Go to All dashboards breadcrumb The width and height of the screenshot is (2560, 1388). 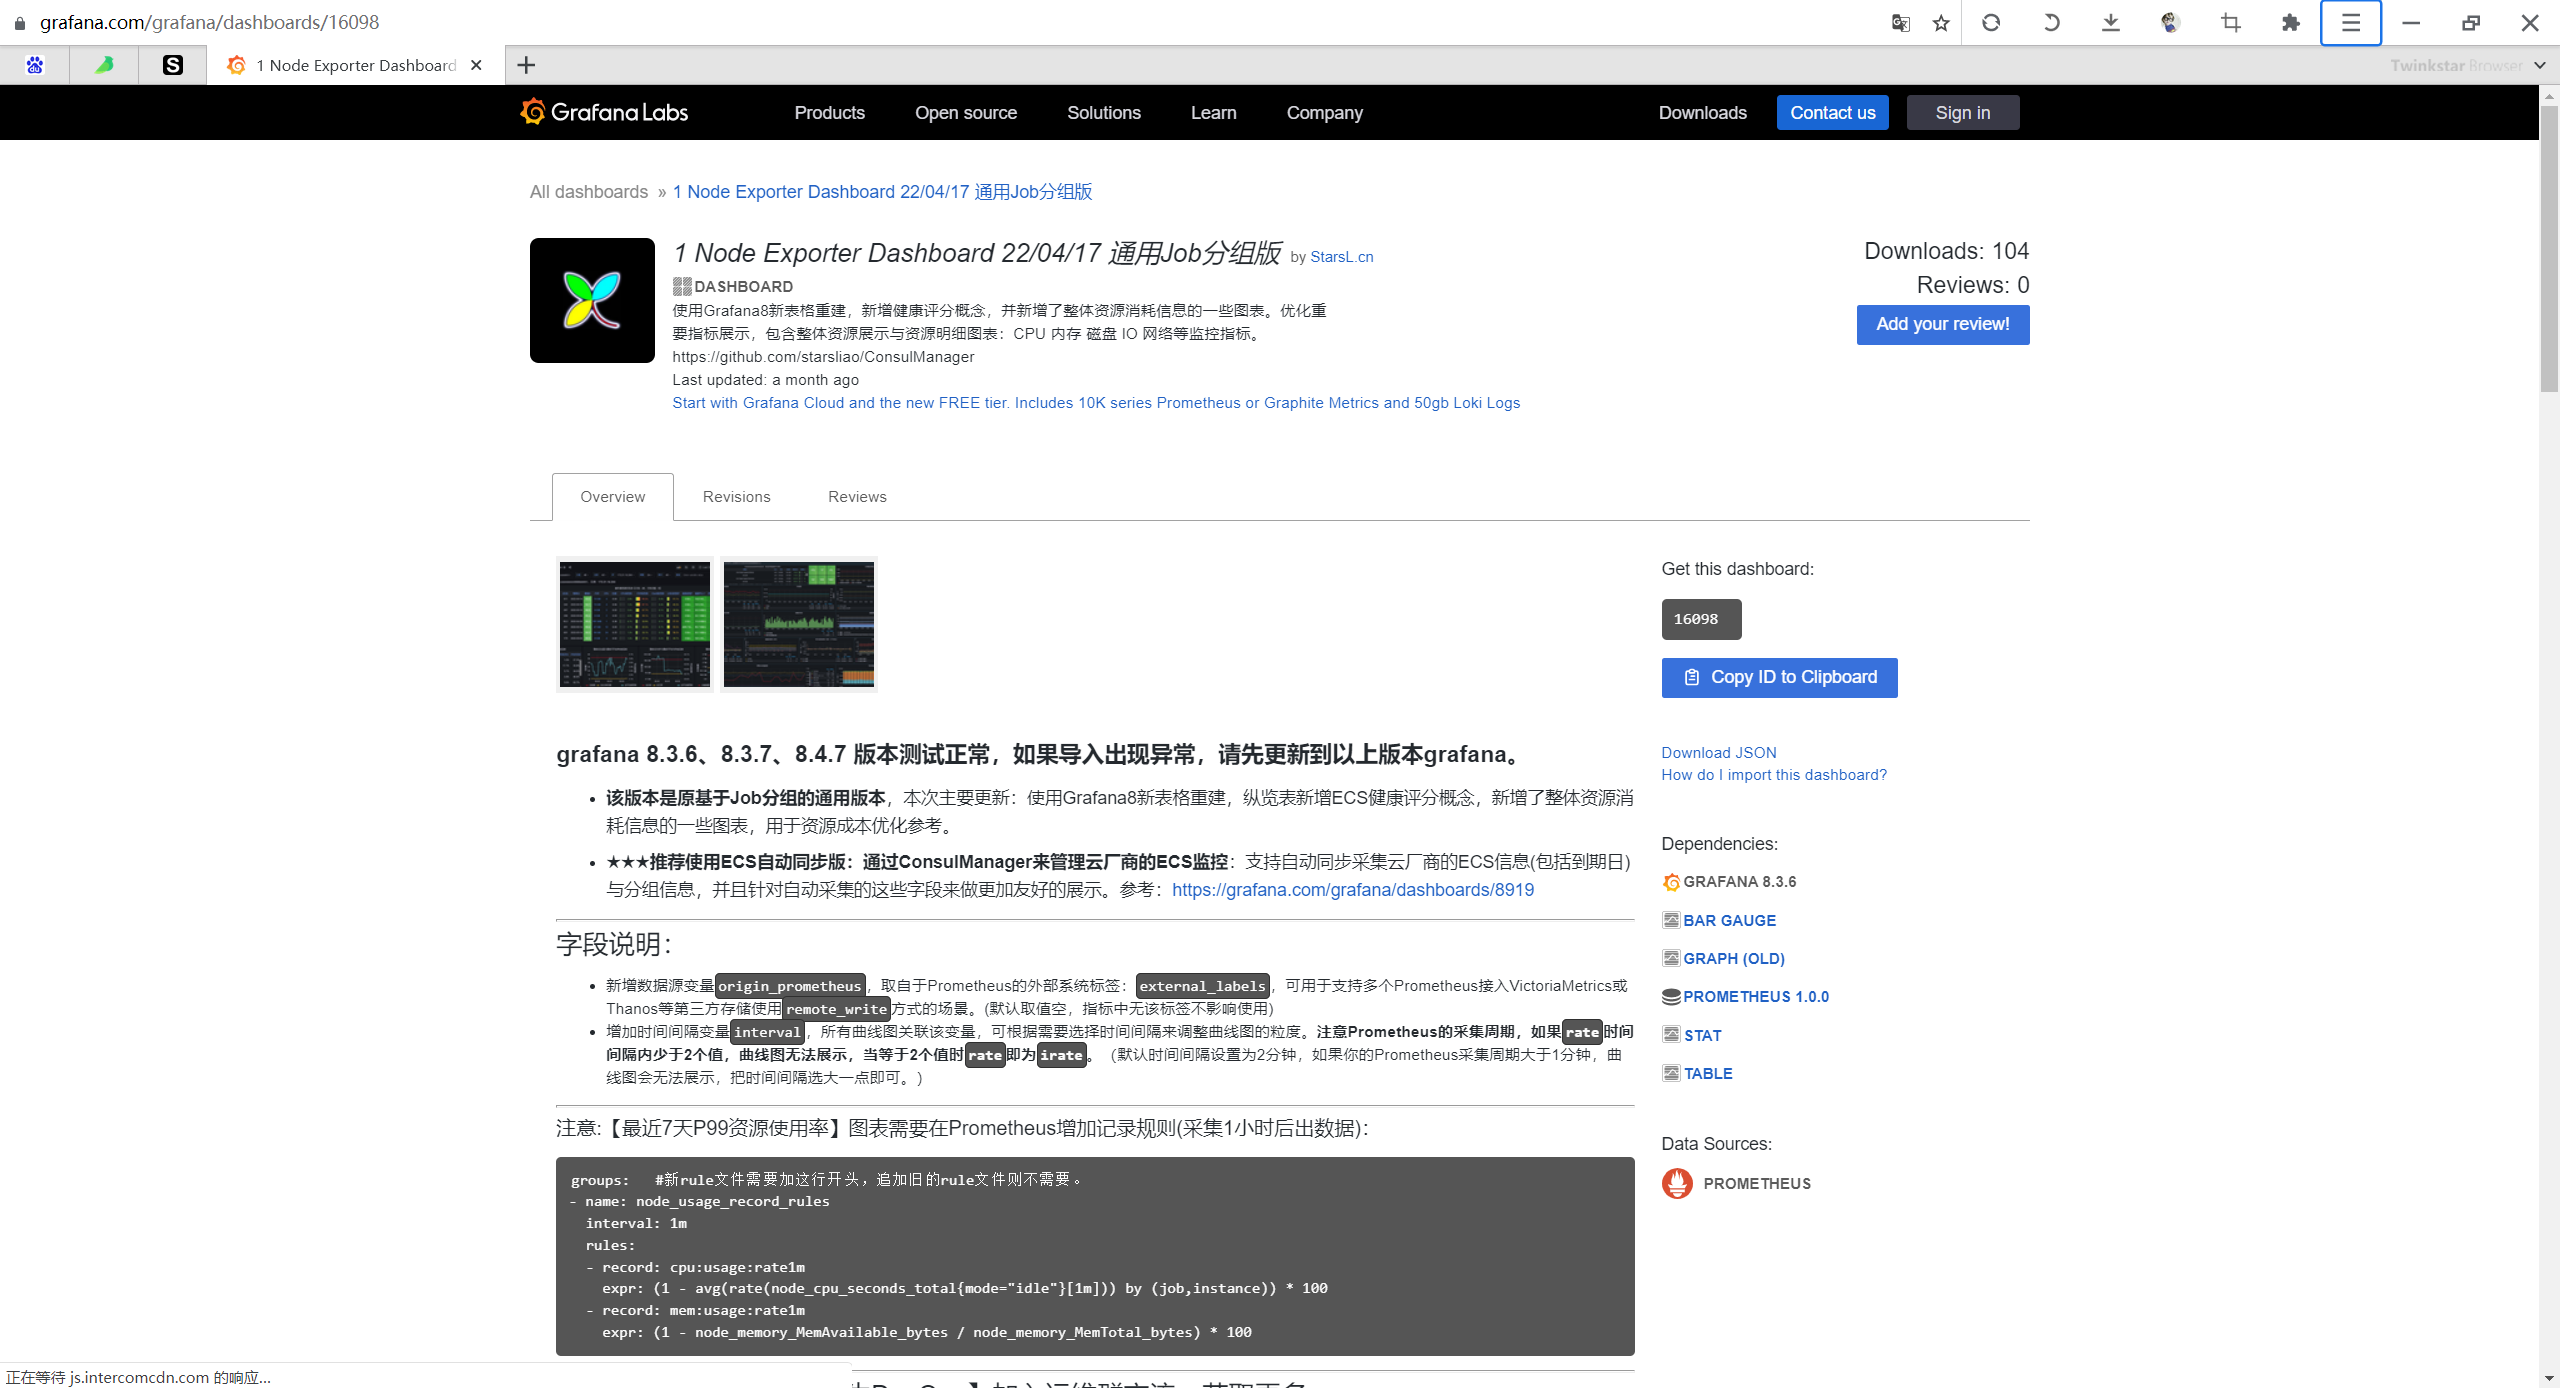589,192
